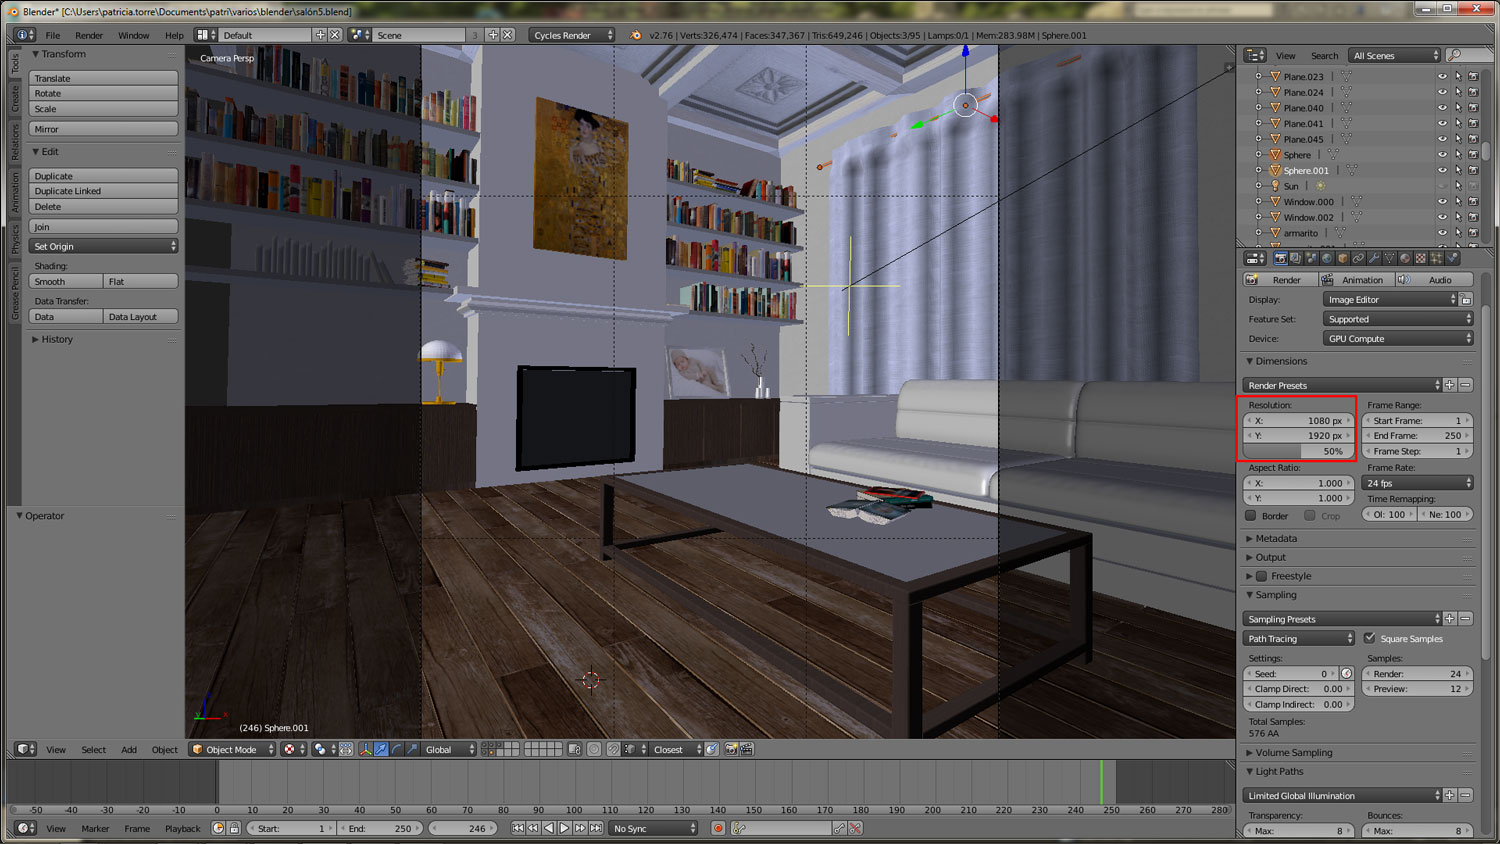1500x844 pixels.
Task: Enable the Border render checkbox
Action: click(1251, 515)
